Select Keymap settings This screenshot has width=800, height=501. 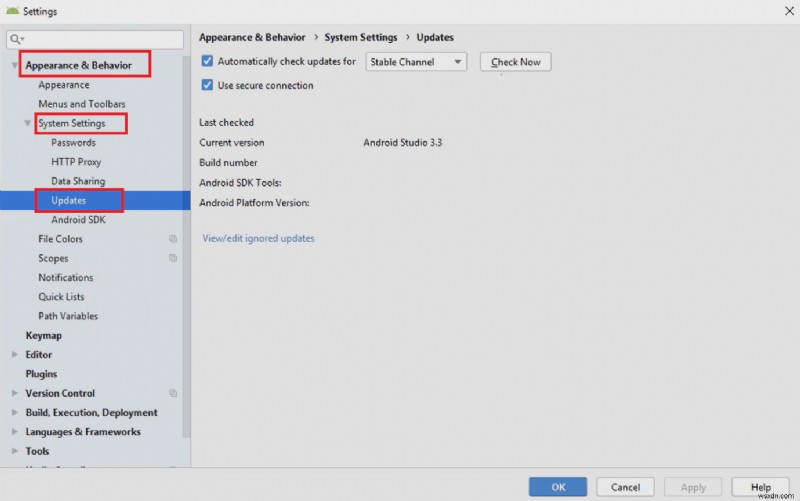tap(43, 336)
